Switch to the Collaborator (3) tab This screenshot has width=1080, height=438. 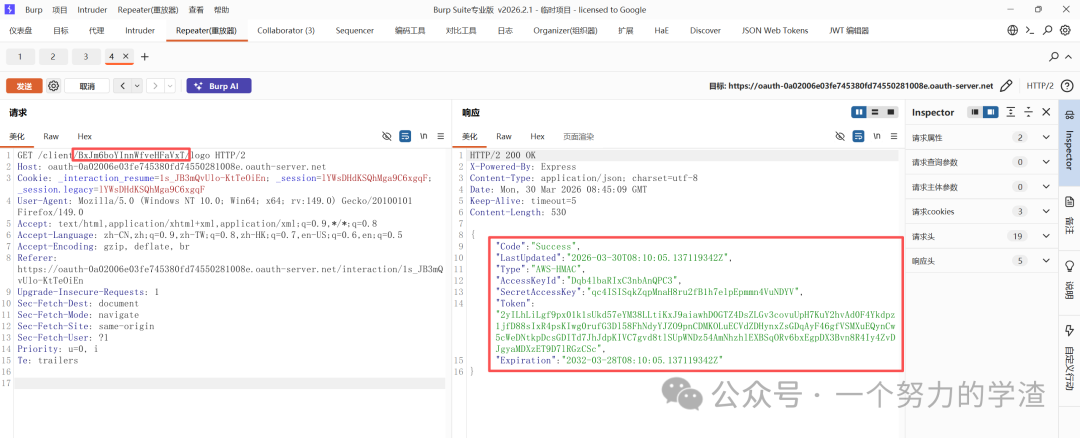pyautogui.click(x=286, y=30)
